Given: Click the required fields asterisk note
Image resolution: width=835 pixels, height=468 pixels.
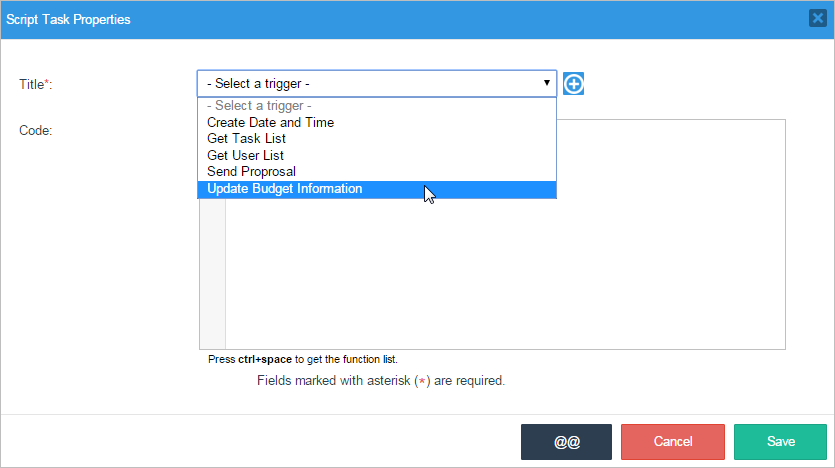Looking at the screenshot, I should coord(380,381).
